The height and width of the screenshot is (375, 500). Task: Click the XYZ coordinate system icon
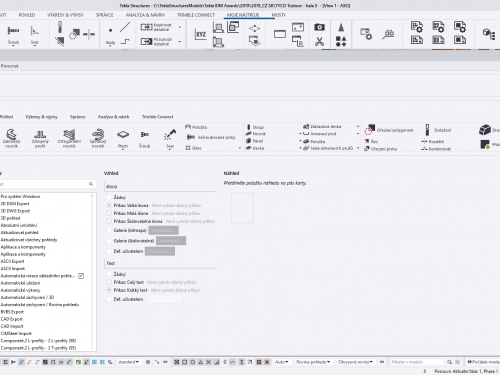click(200, 35)
